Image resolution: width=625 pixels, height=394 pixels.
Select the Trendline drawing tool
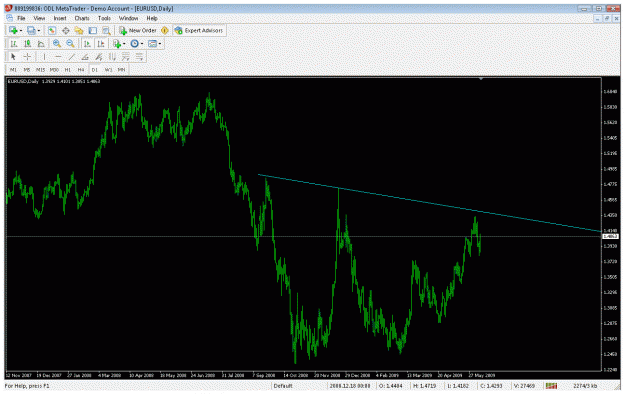(71, 57)
